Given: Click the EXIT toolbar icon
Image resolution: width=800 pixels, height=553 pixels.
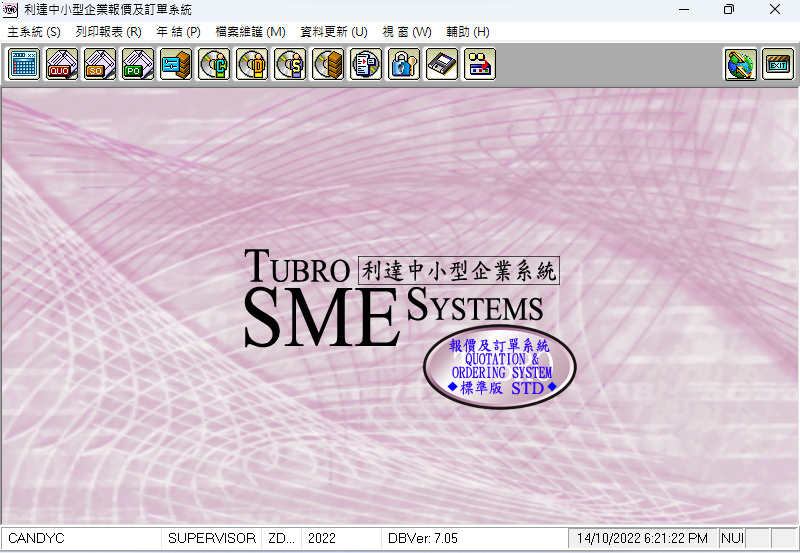Looking at the screenshot, I should pyautogui.click(x=778, y=64).
